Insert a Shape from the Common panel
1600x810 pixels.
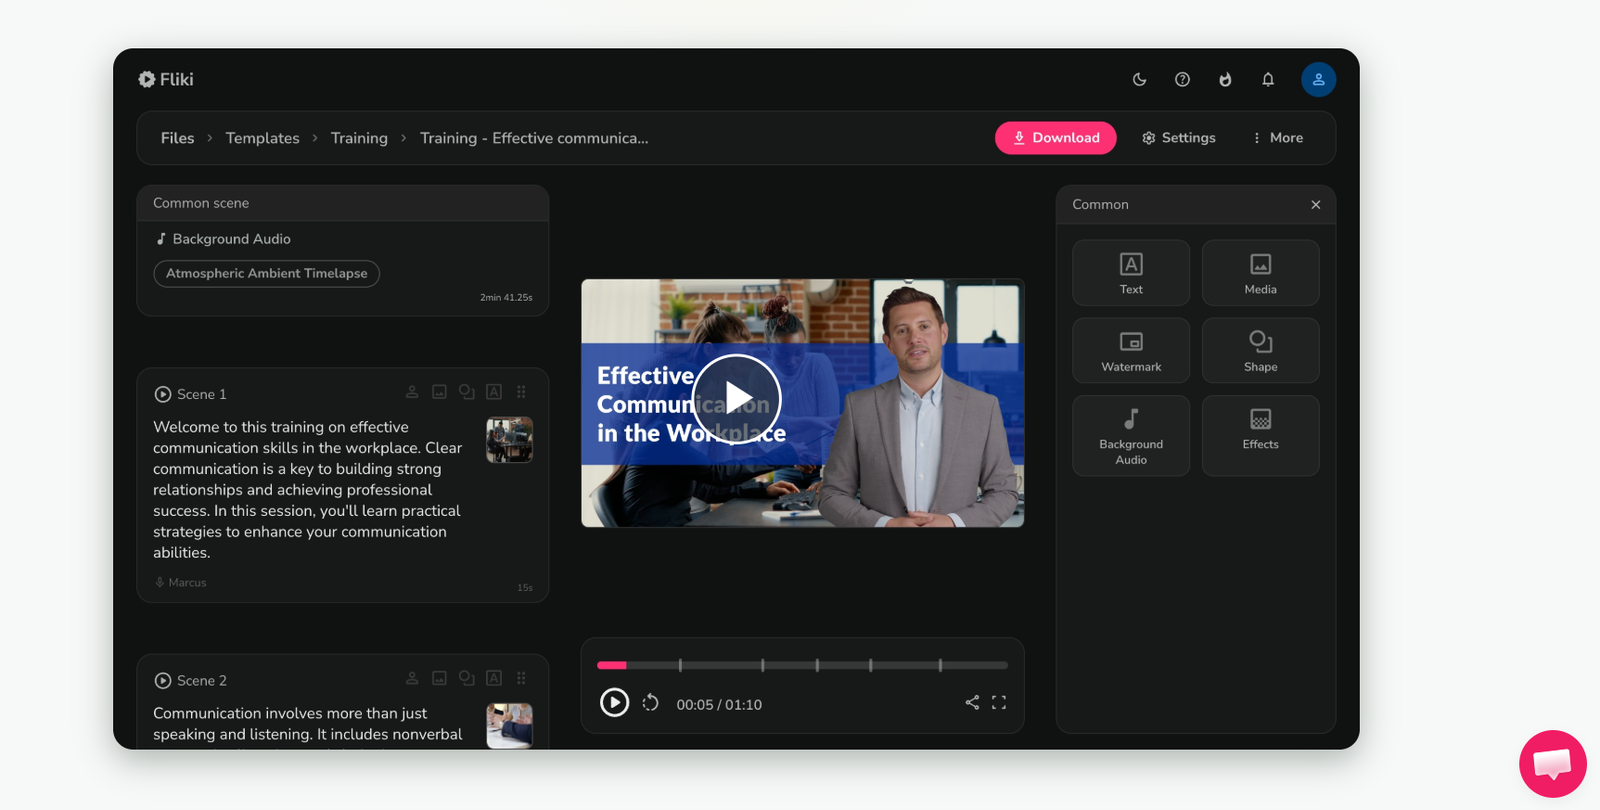coord(1260,351)
